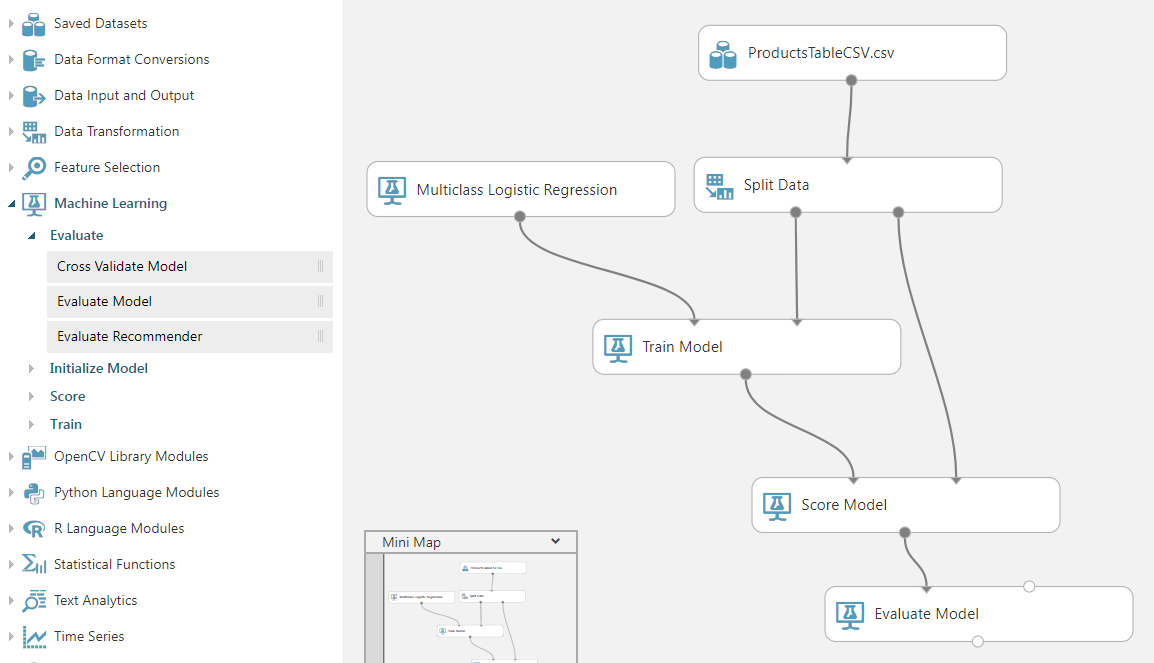The image size is (1154, 663).
Task: Click the Score Model node on canvas
Action: [x=905, y=504]
